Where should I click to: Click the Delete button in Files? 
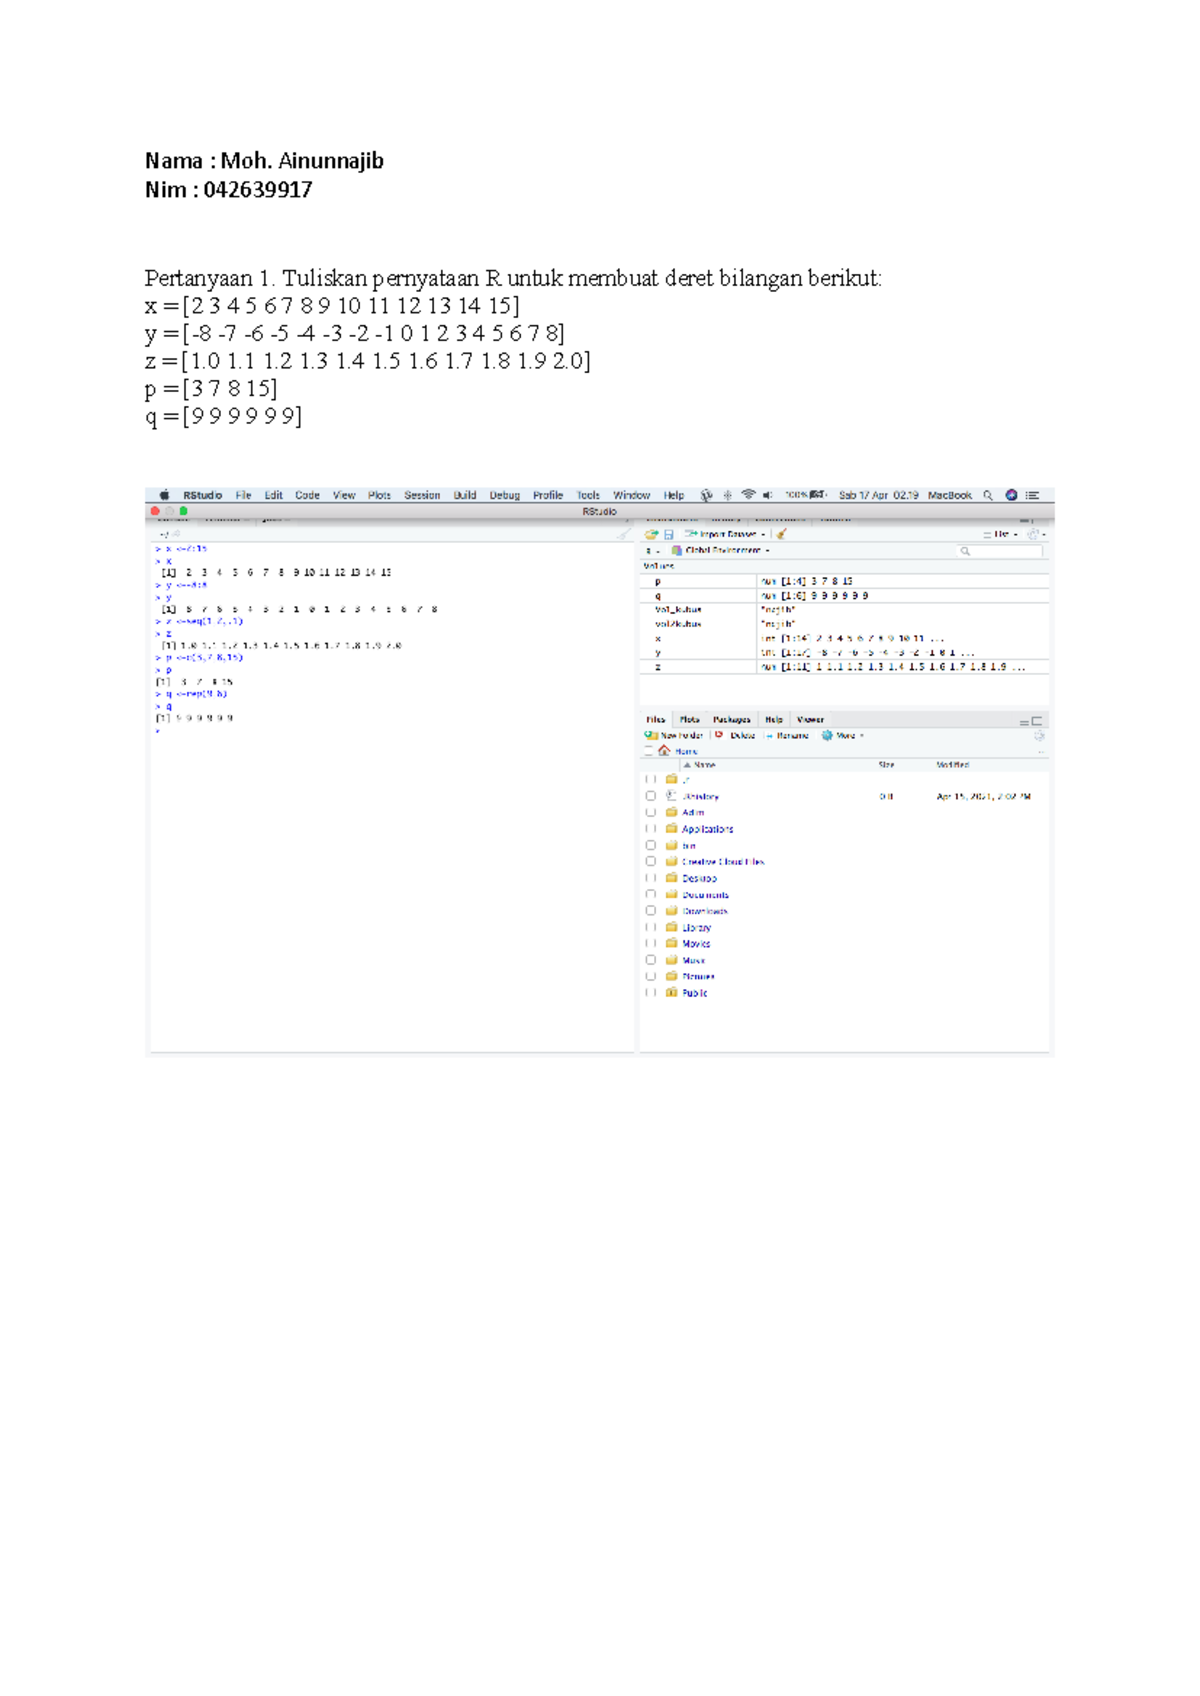click(735, 735)
